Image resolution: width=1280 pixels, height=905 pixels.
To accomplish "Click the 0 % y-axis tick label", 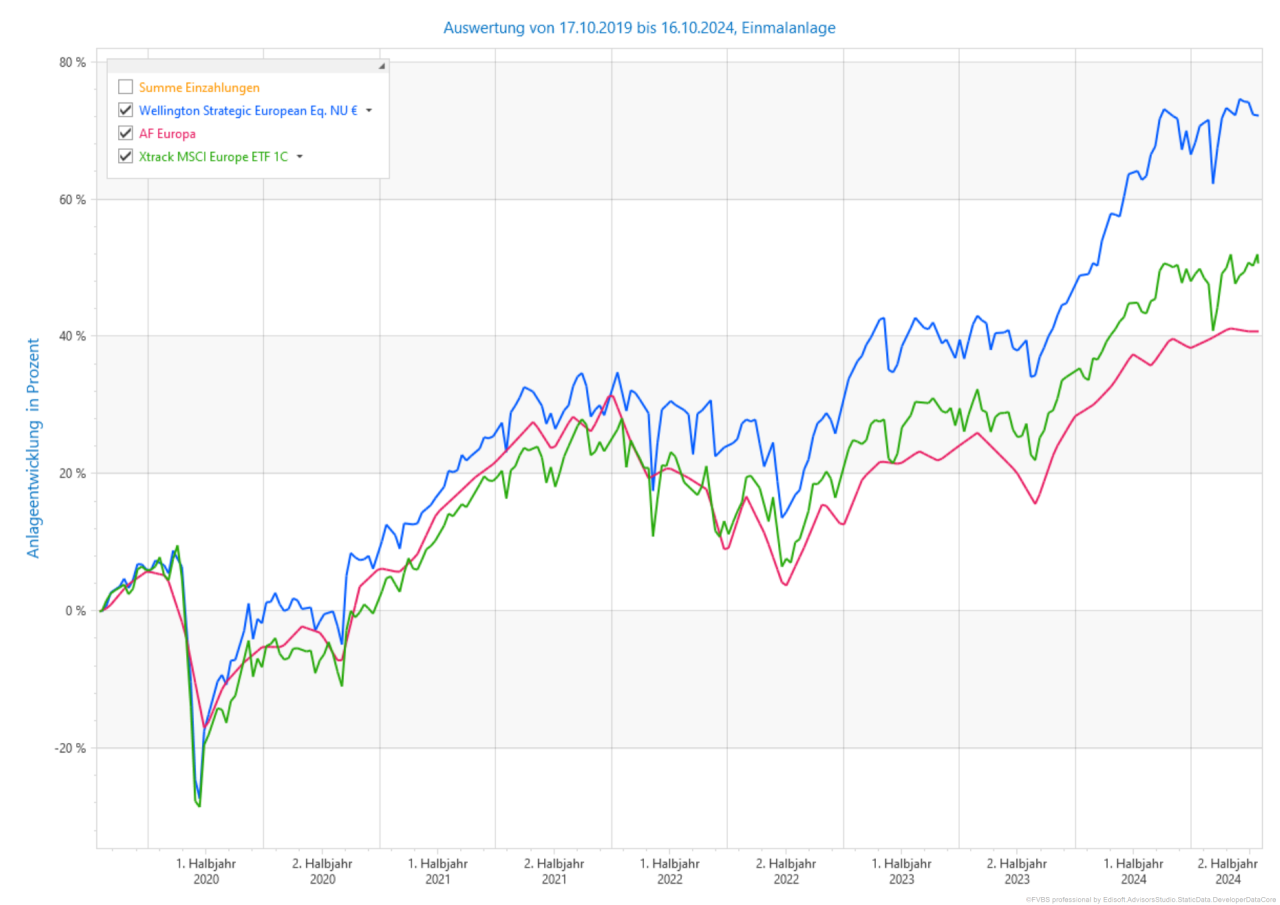I will [x=76, y=610].
